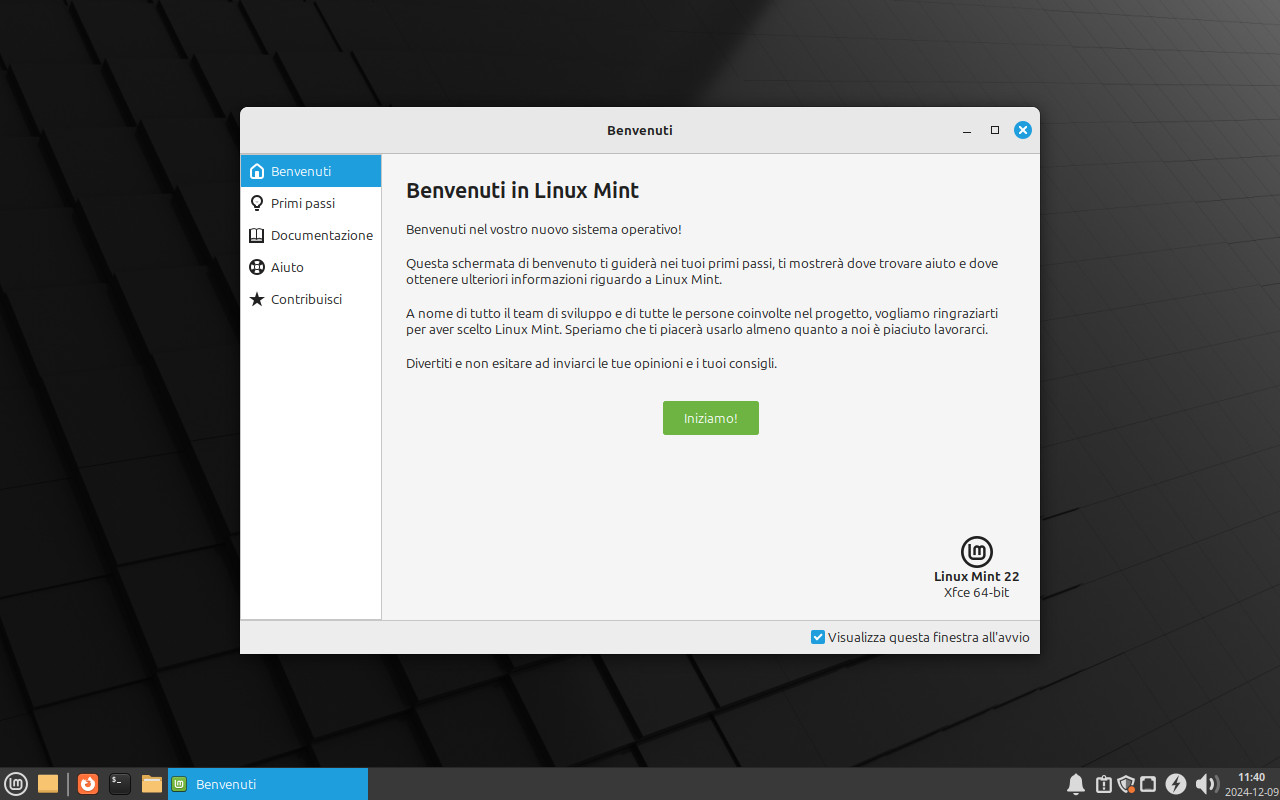Click the show desktop icon in the panel
Viewport: 1280px width, 800px height.
(x=48, y=784)
